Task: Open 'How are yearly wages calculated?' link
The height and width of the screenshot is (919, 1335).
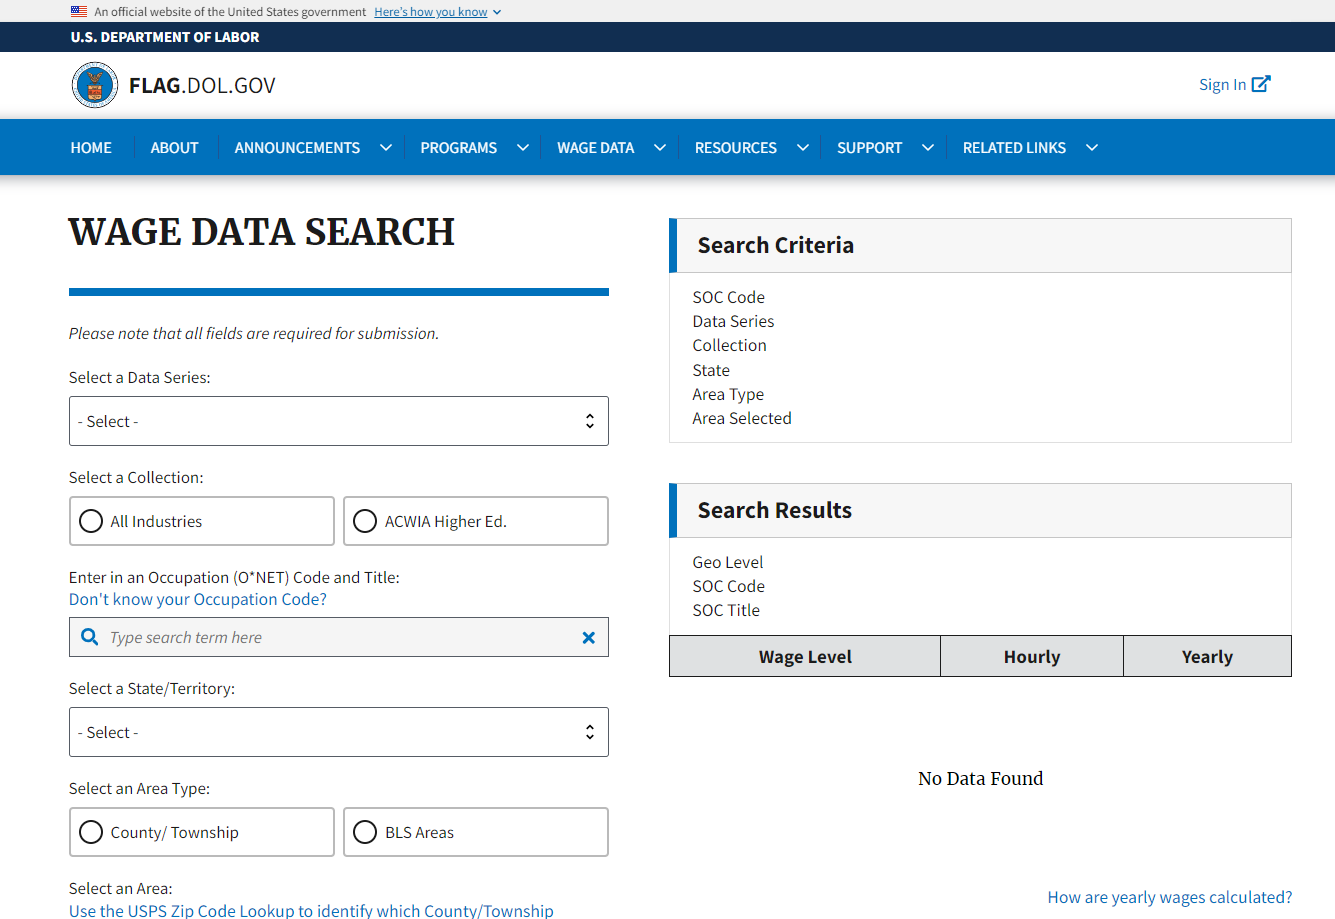Action: tap(1170, 898)
